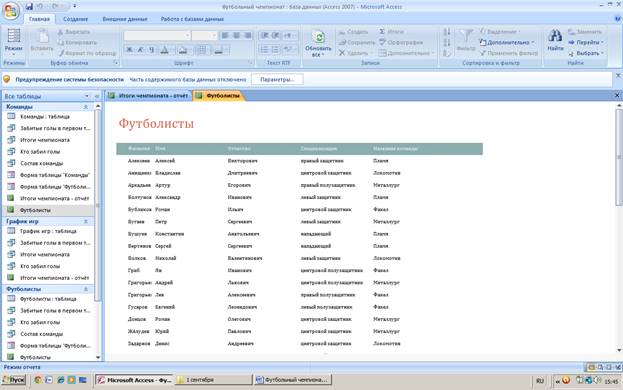Click gridlines icon in Шрифт group
623x390 pixels.
(x=202, y=50)
